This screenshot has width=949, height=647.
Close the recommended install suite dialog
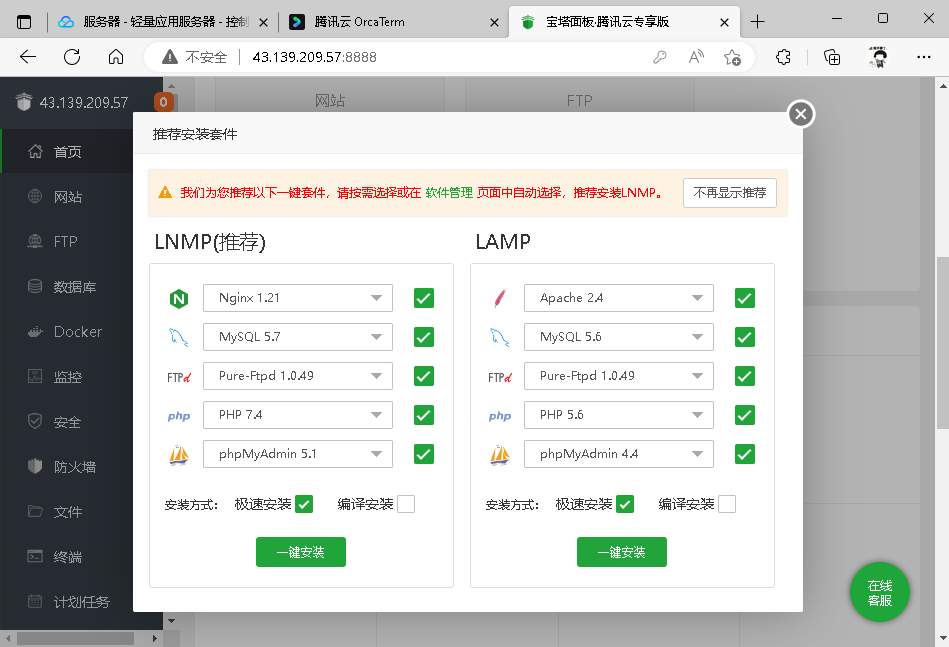801,114
